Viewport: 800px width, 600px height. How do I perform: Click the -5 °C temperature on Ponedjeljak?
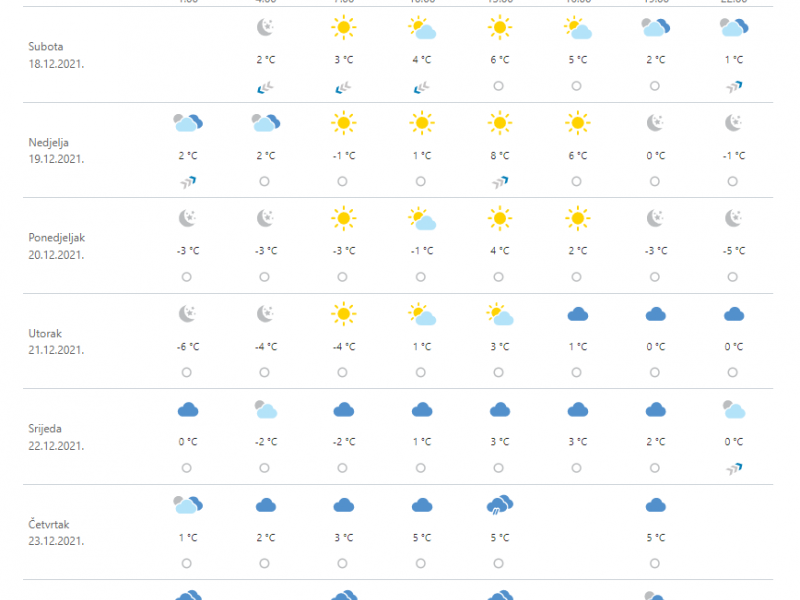(734, 251)
